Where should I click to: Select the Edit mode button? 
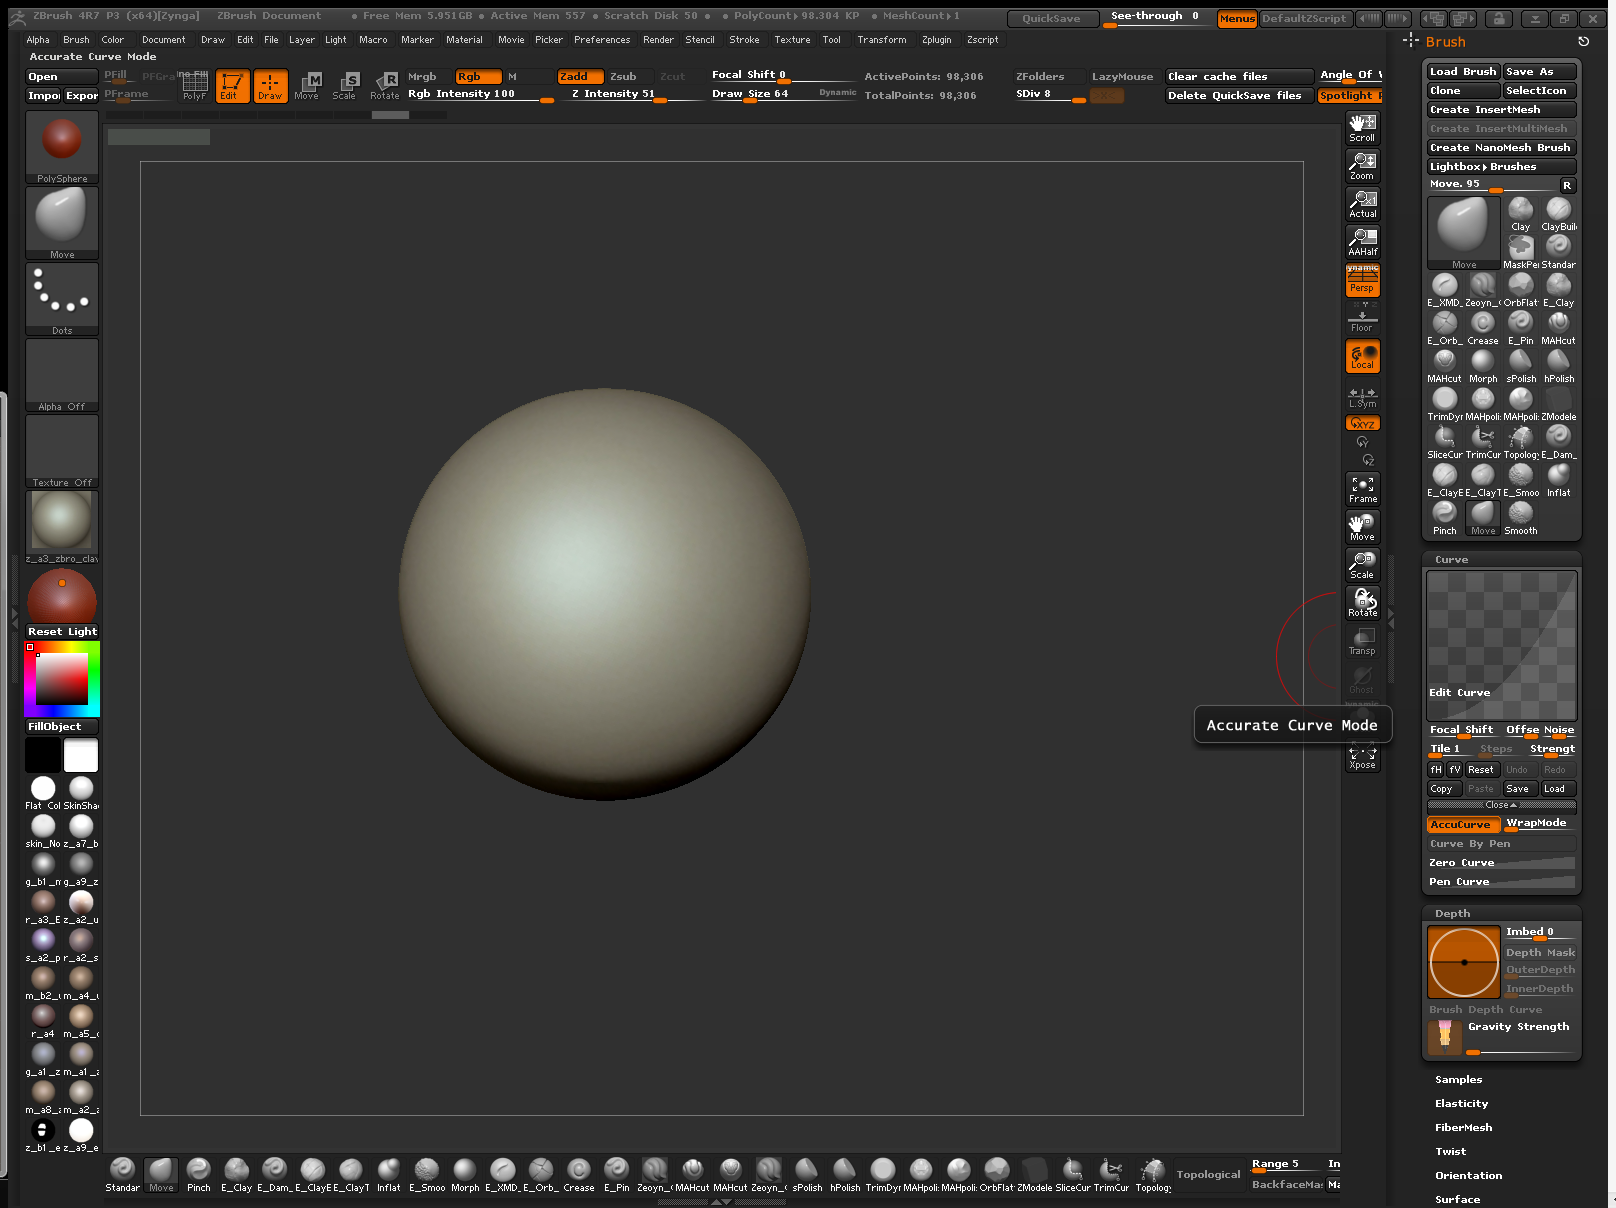click(x=233, y=86)
